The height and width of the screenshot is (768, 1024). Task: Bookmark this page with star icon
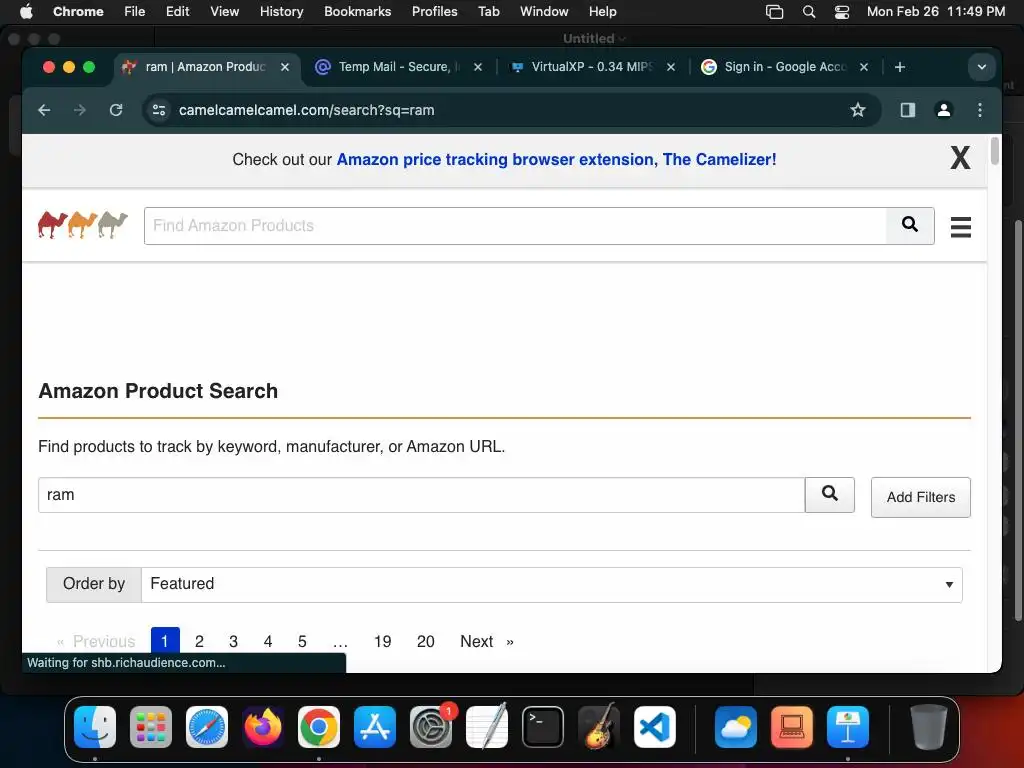point(857,110)
